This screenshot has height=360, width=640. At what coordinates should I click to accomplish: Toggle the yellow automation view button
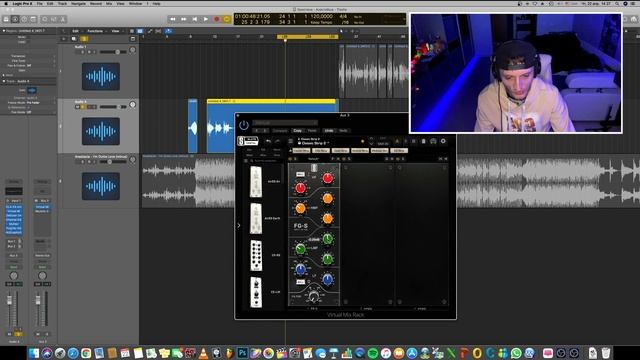point(84,39)
